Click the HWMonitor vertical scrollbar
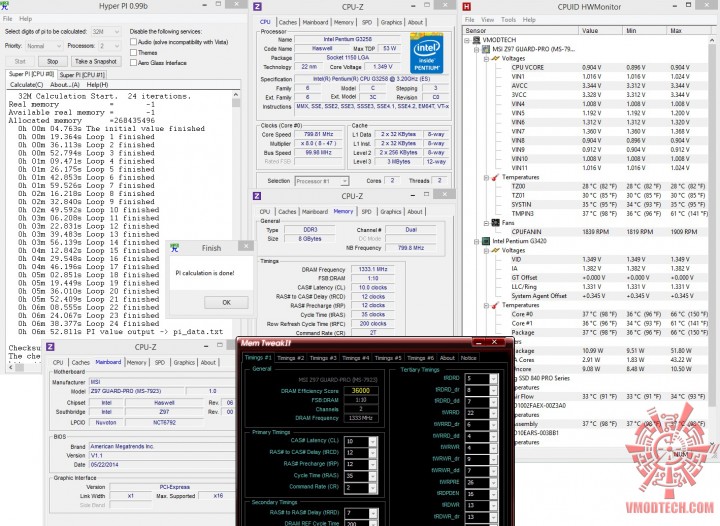Viewport: 720px width, 526px height. (x=712, y=243)
